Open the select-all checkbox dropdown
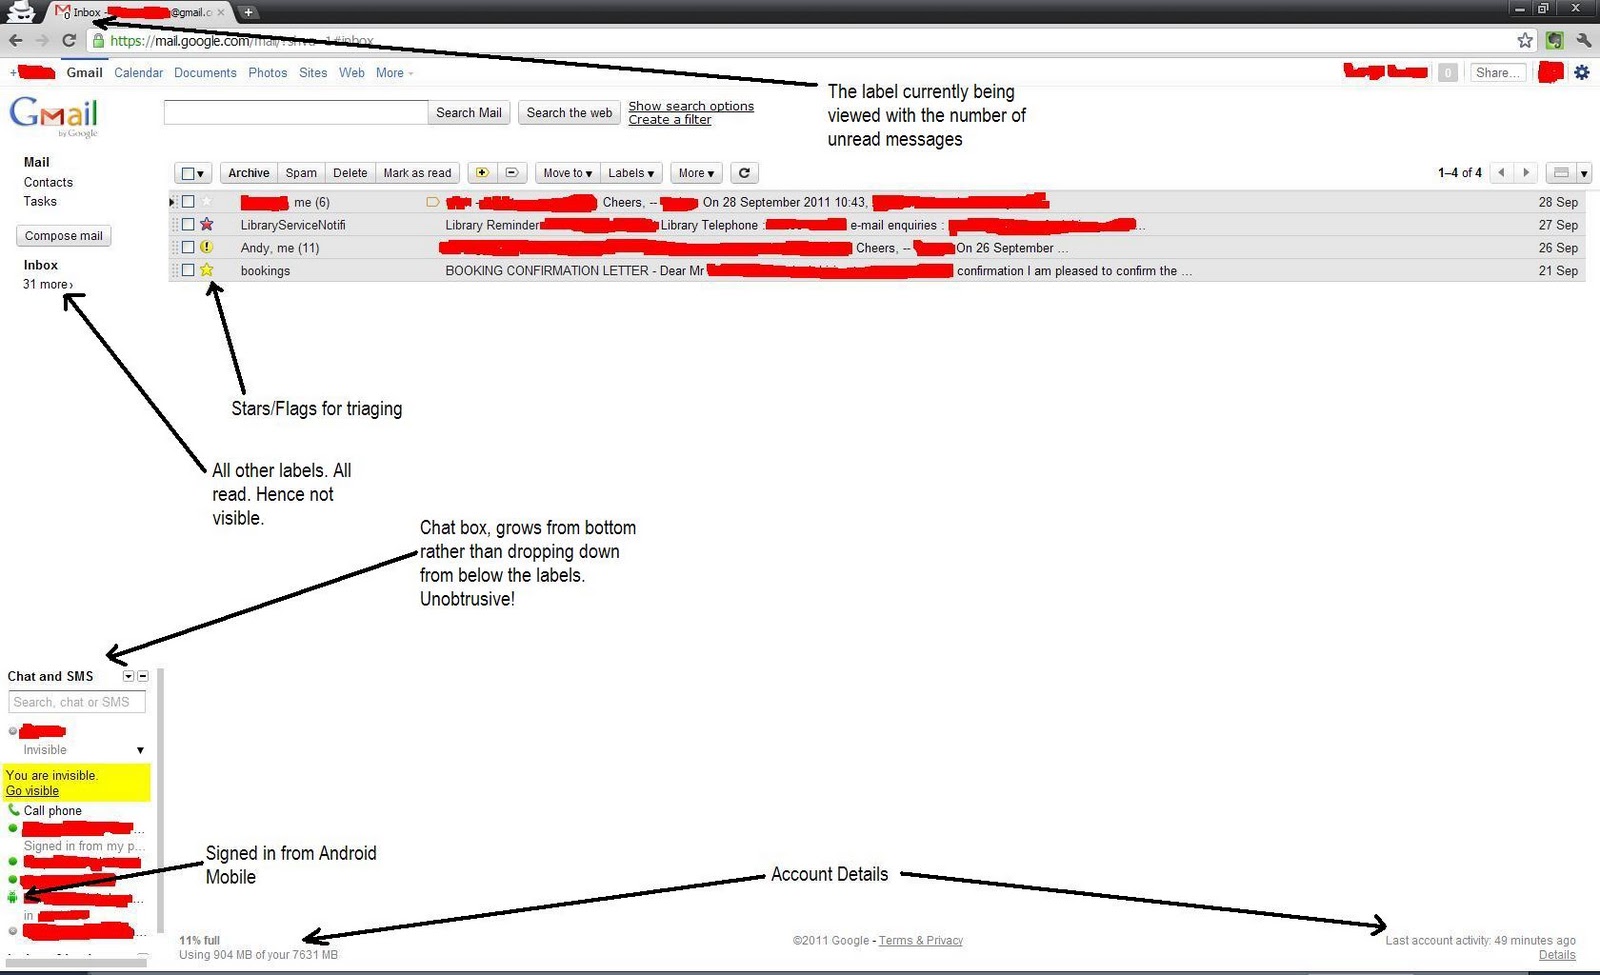 click(x=193, y=173)
